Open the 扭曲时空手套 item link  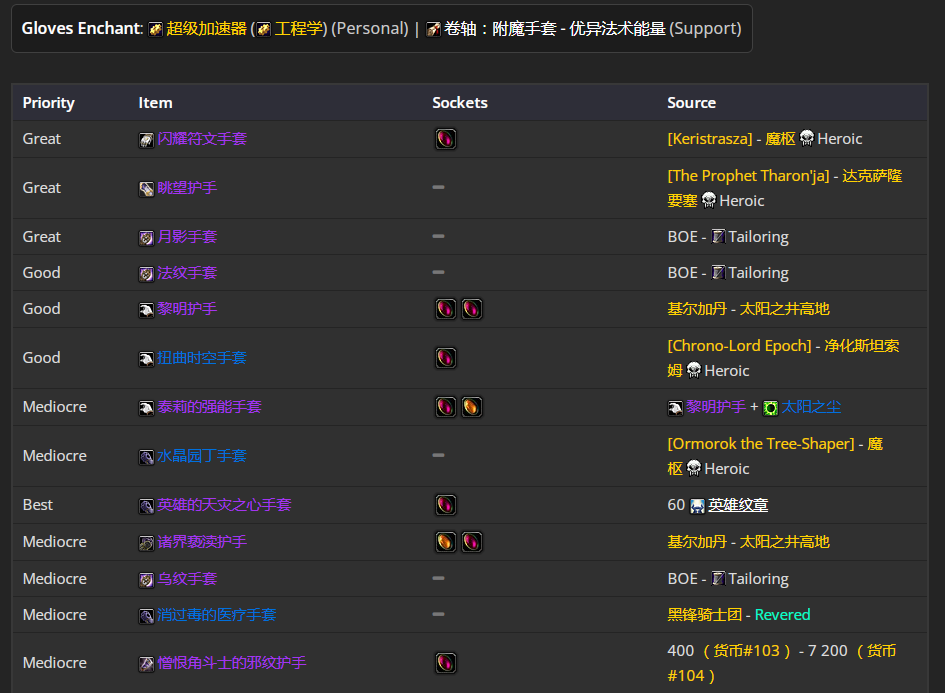click(202, 358)
